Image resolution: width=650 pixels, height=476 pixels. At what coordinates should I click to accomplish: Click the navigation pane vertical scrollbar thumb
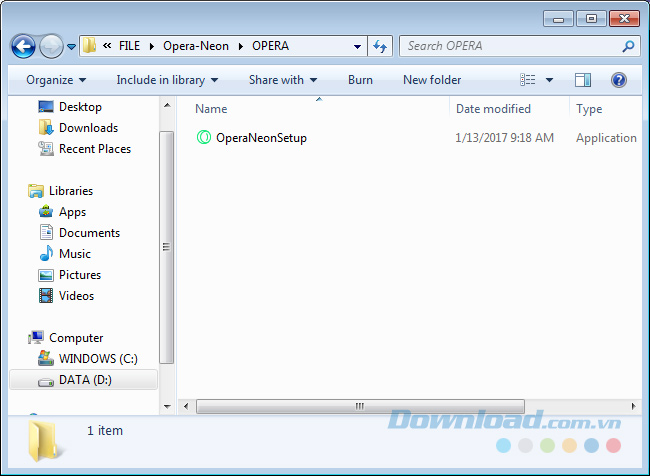coord(167,247)
